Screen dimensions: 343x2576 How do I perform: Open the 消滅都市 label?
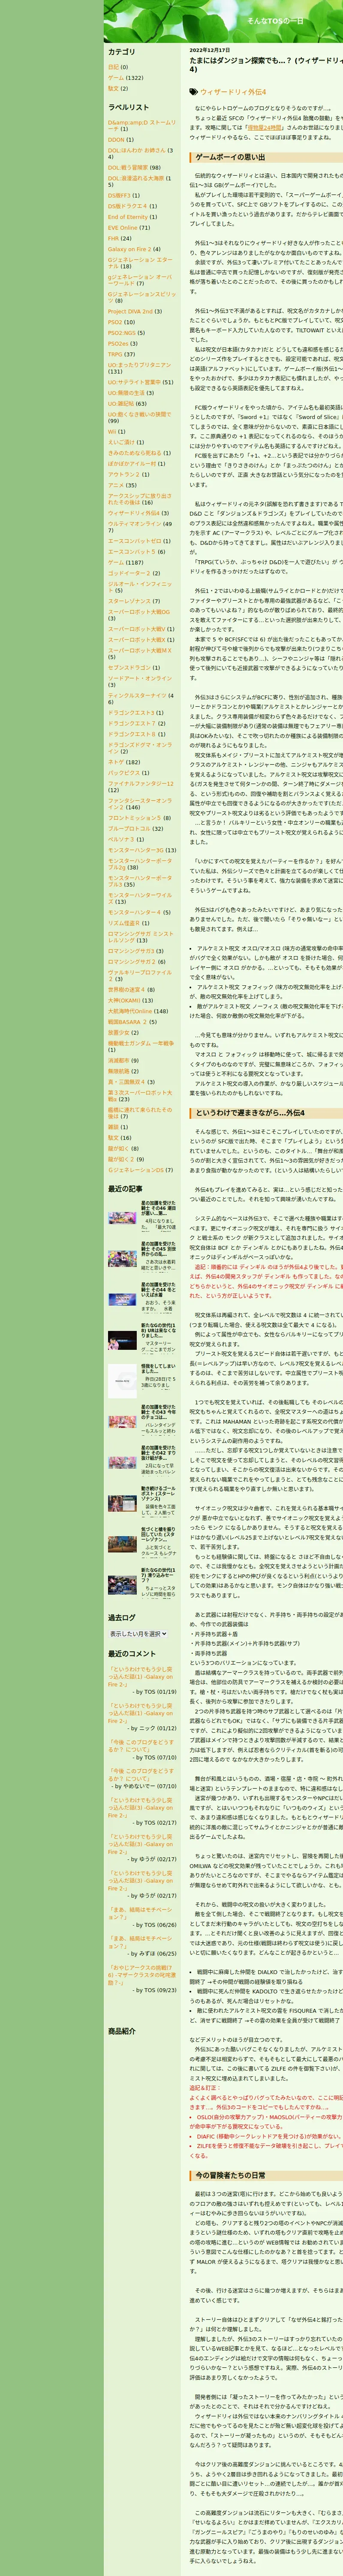click(119, 1060)
